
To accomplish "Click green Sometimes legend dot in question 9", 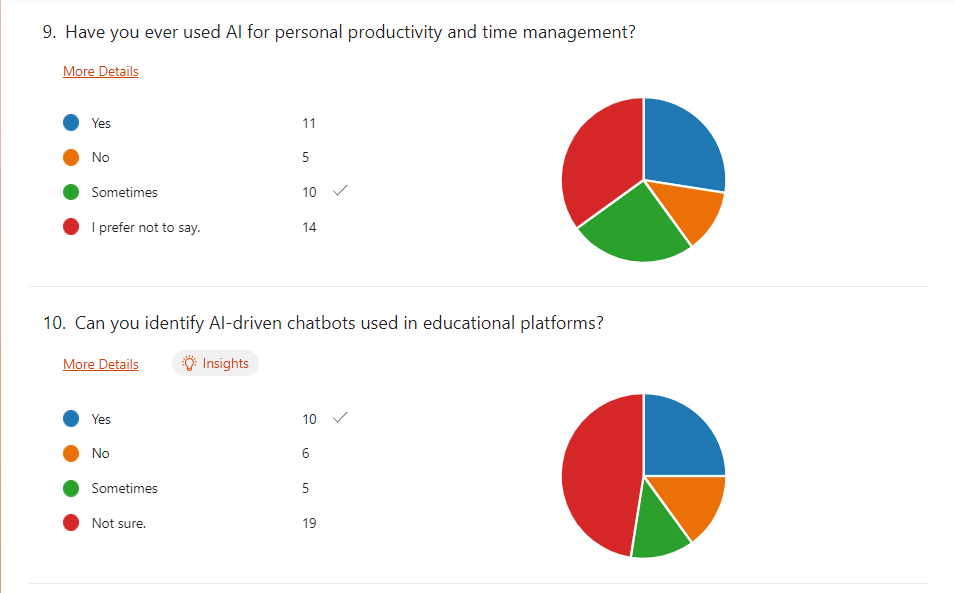I will coord(71,192).
